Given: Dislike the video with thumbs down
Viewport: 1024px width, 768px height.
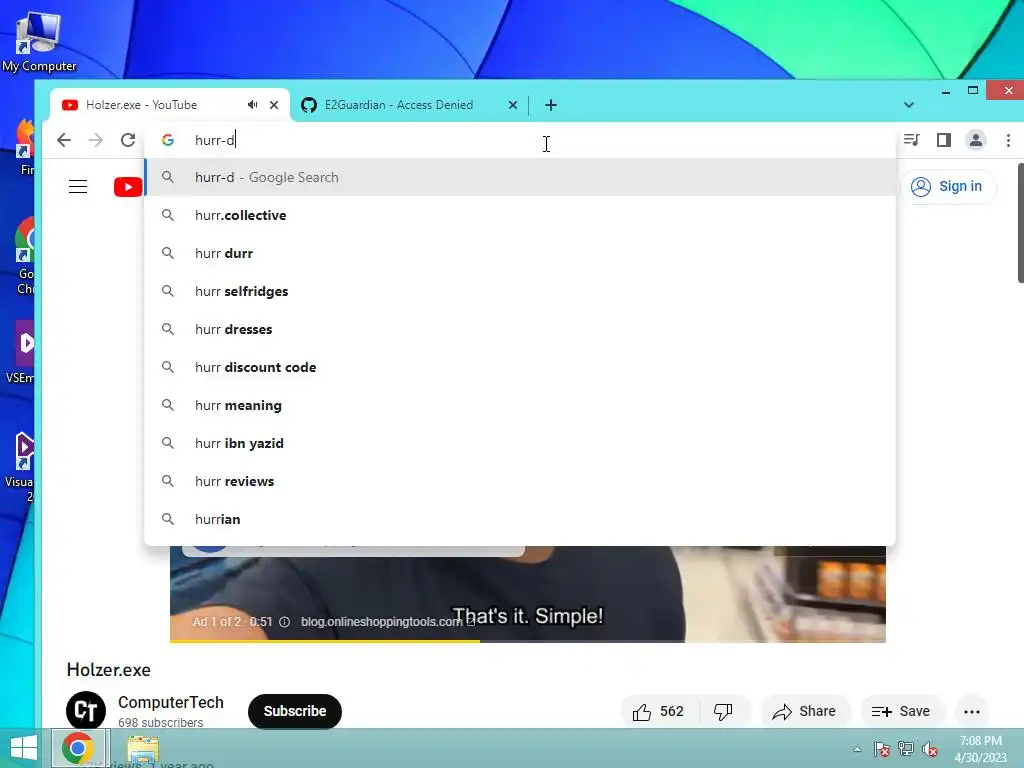Looking at the screenshot, I should [724, 711].
